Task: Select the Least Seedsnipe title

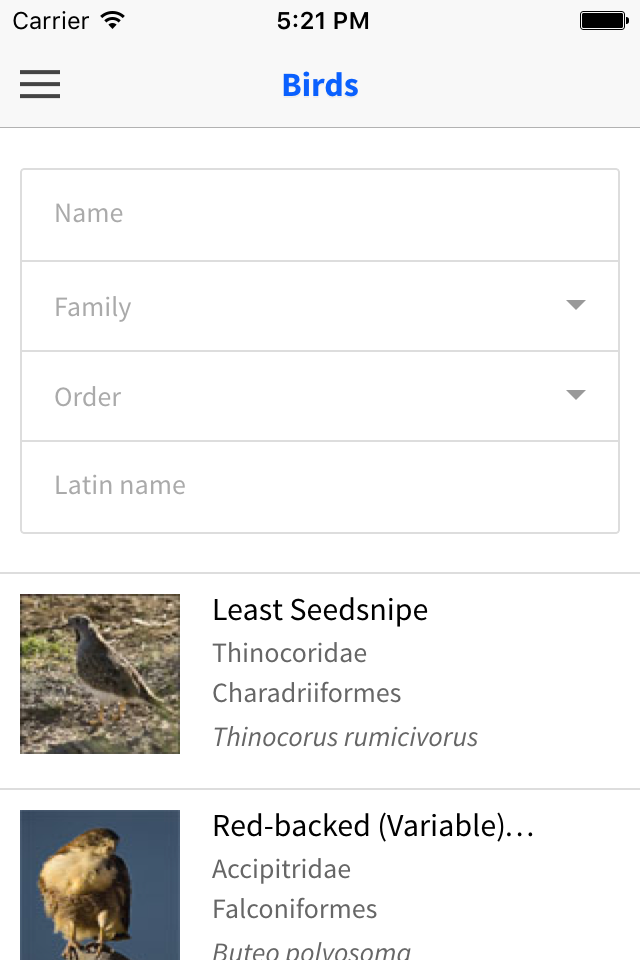Action: [320, 610]
